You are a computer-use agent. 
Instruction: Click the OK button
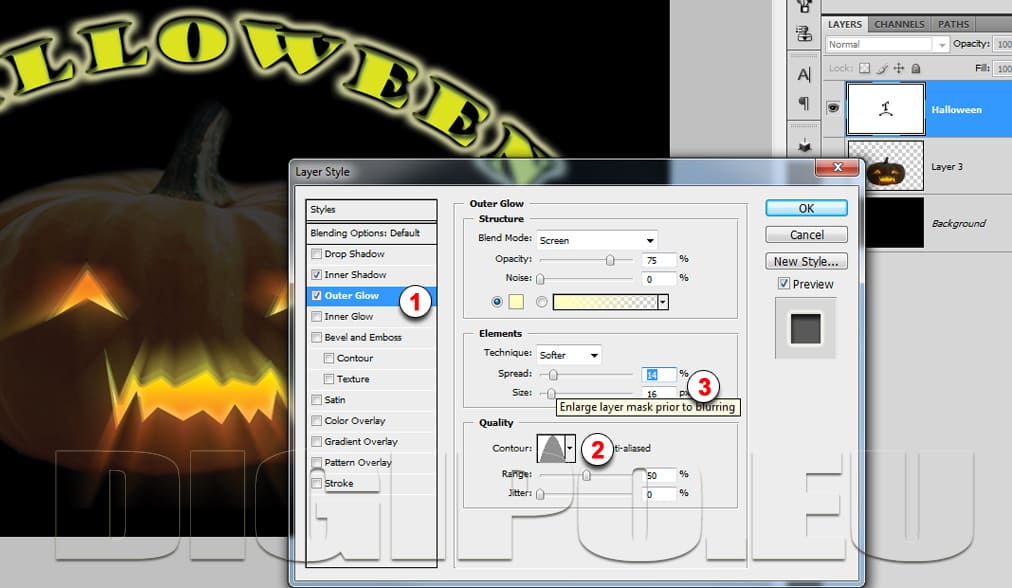pyautogui.click(x=806, y=208)
